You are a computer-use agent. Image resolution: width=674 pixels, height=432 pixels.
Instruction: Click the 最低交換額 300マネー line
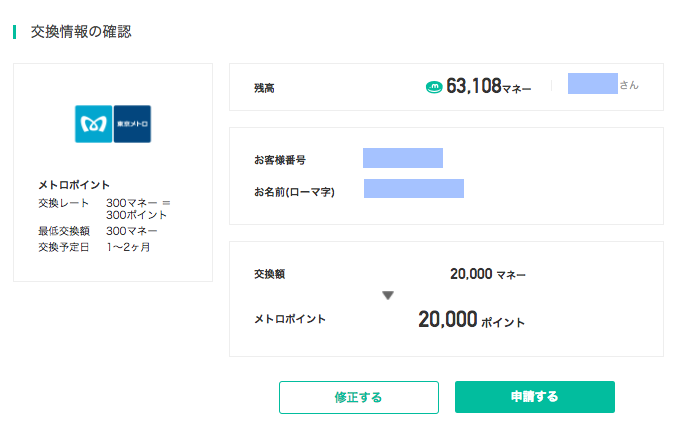click(x=98, y=231)
